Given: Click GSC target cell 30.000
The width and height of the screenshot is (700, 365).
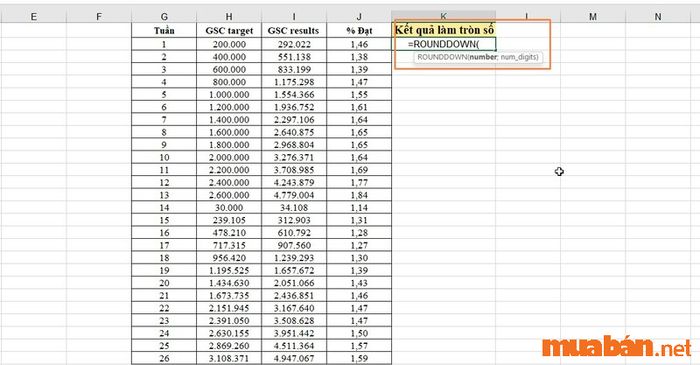Looking at the screenshot, I should coord(229,207).
